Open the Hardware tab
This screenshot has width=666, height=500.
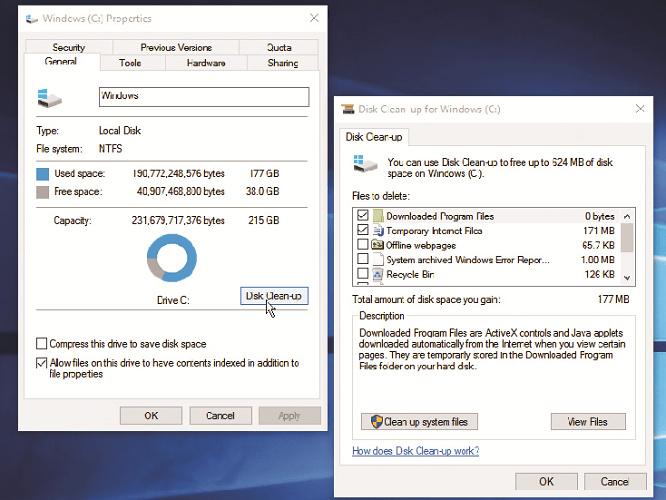[206, 63]
